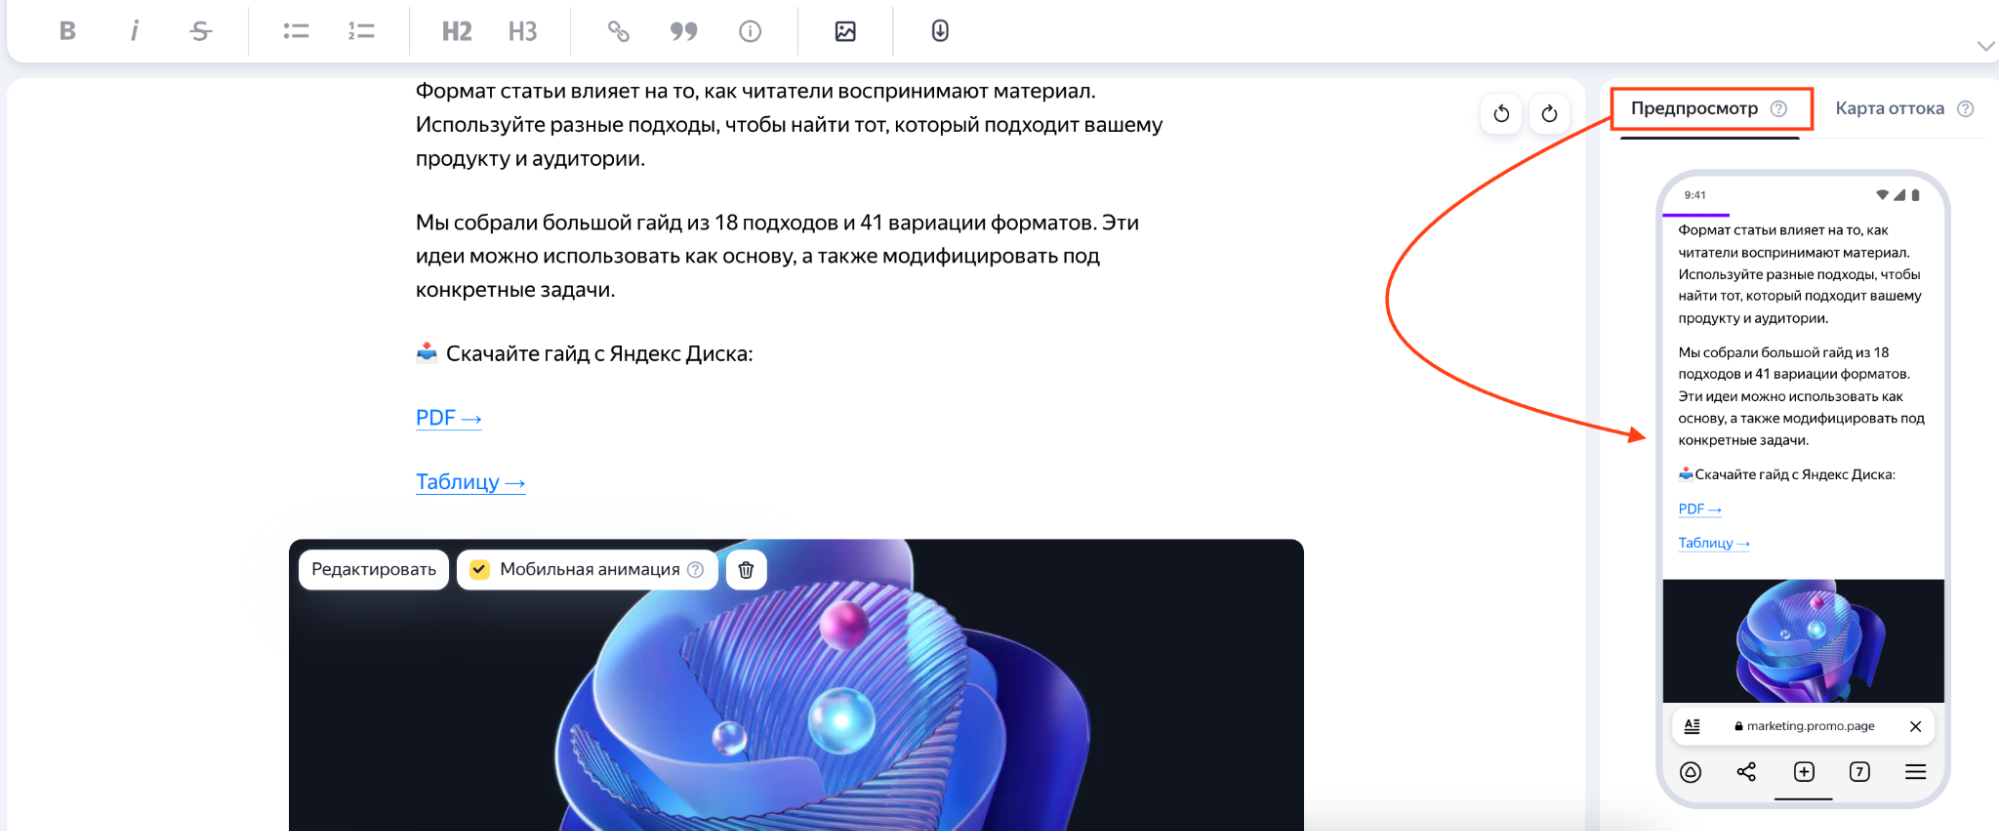1999x831 pixels.
Task: Click the Таблицу link in phone preview
Action: [x=1714, y=543]
